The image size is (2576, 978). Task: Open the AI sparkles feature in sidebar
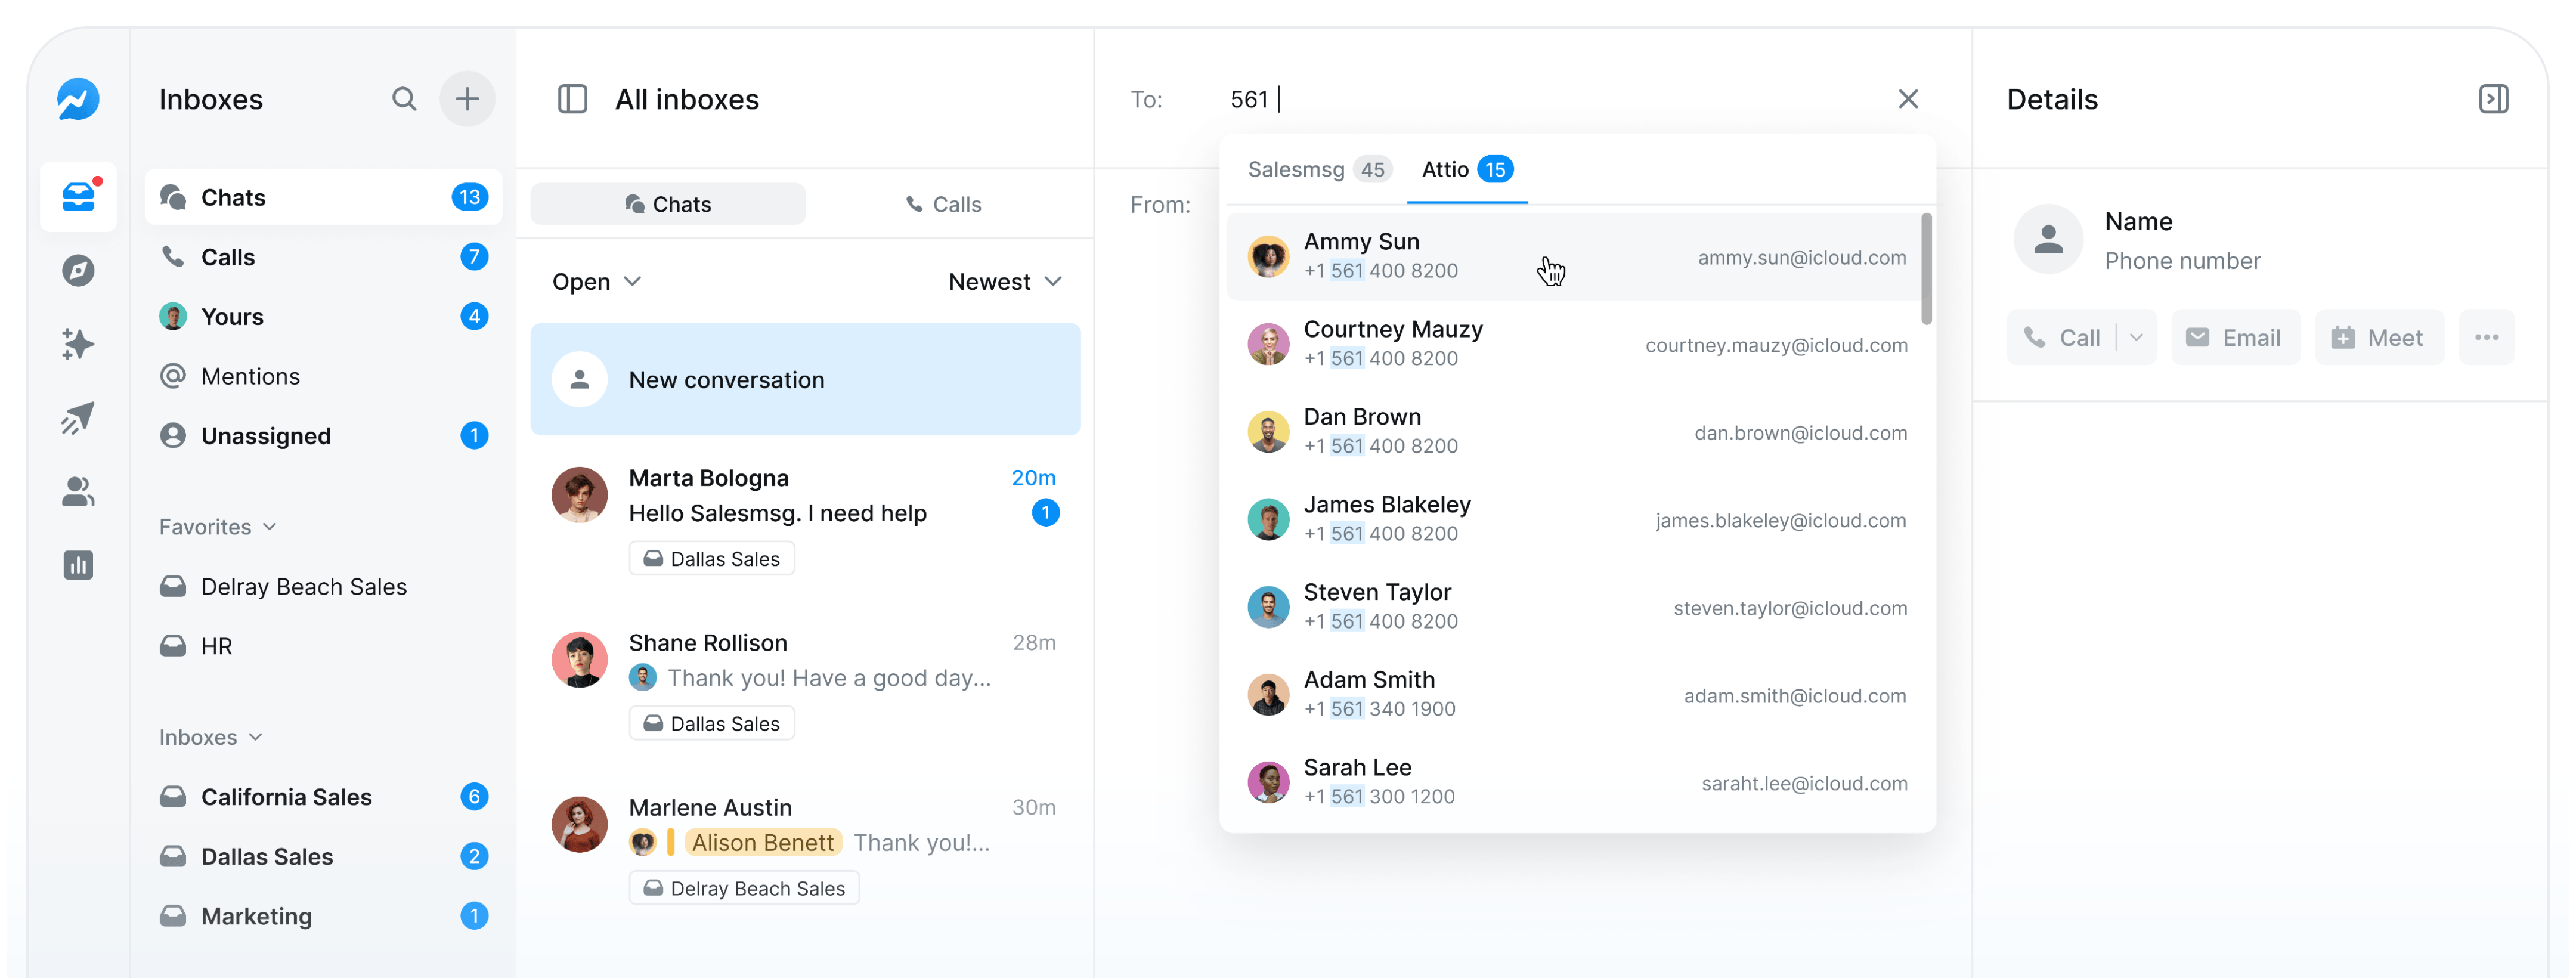coord(78,344)
